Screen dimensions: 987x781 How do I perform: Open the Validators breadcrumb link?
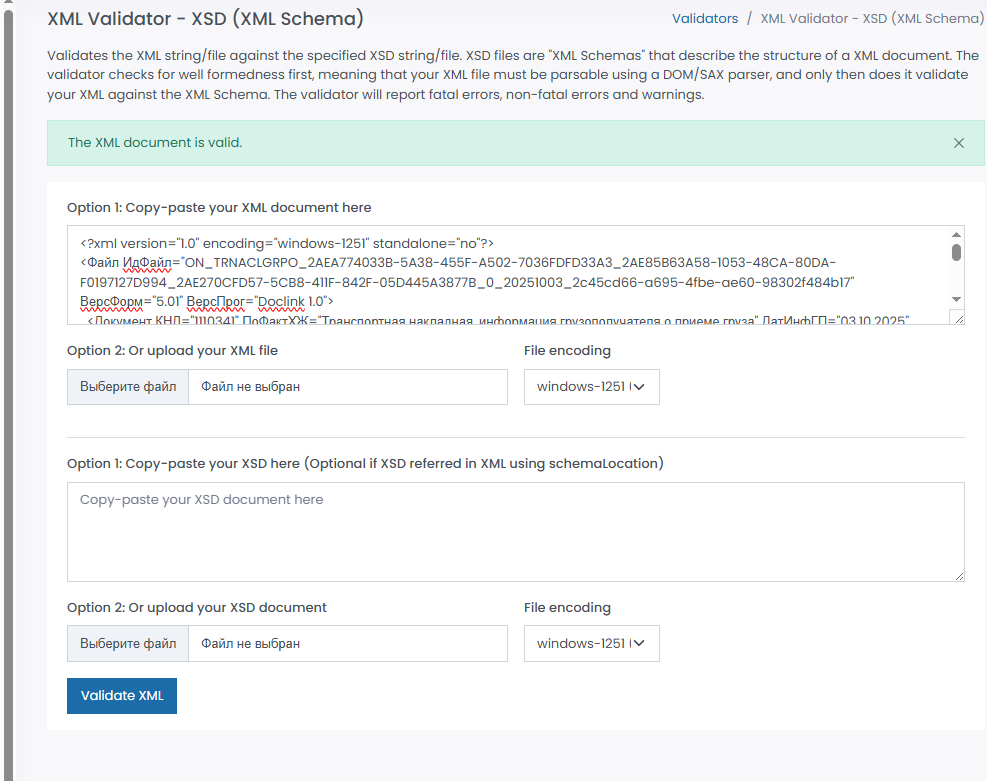(x=705, y=18)
